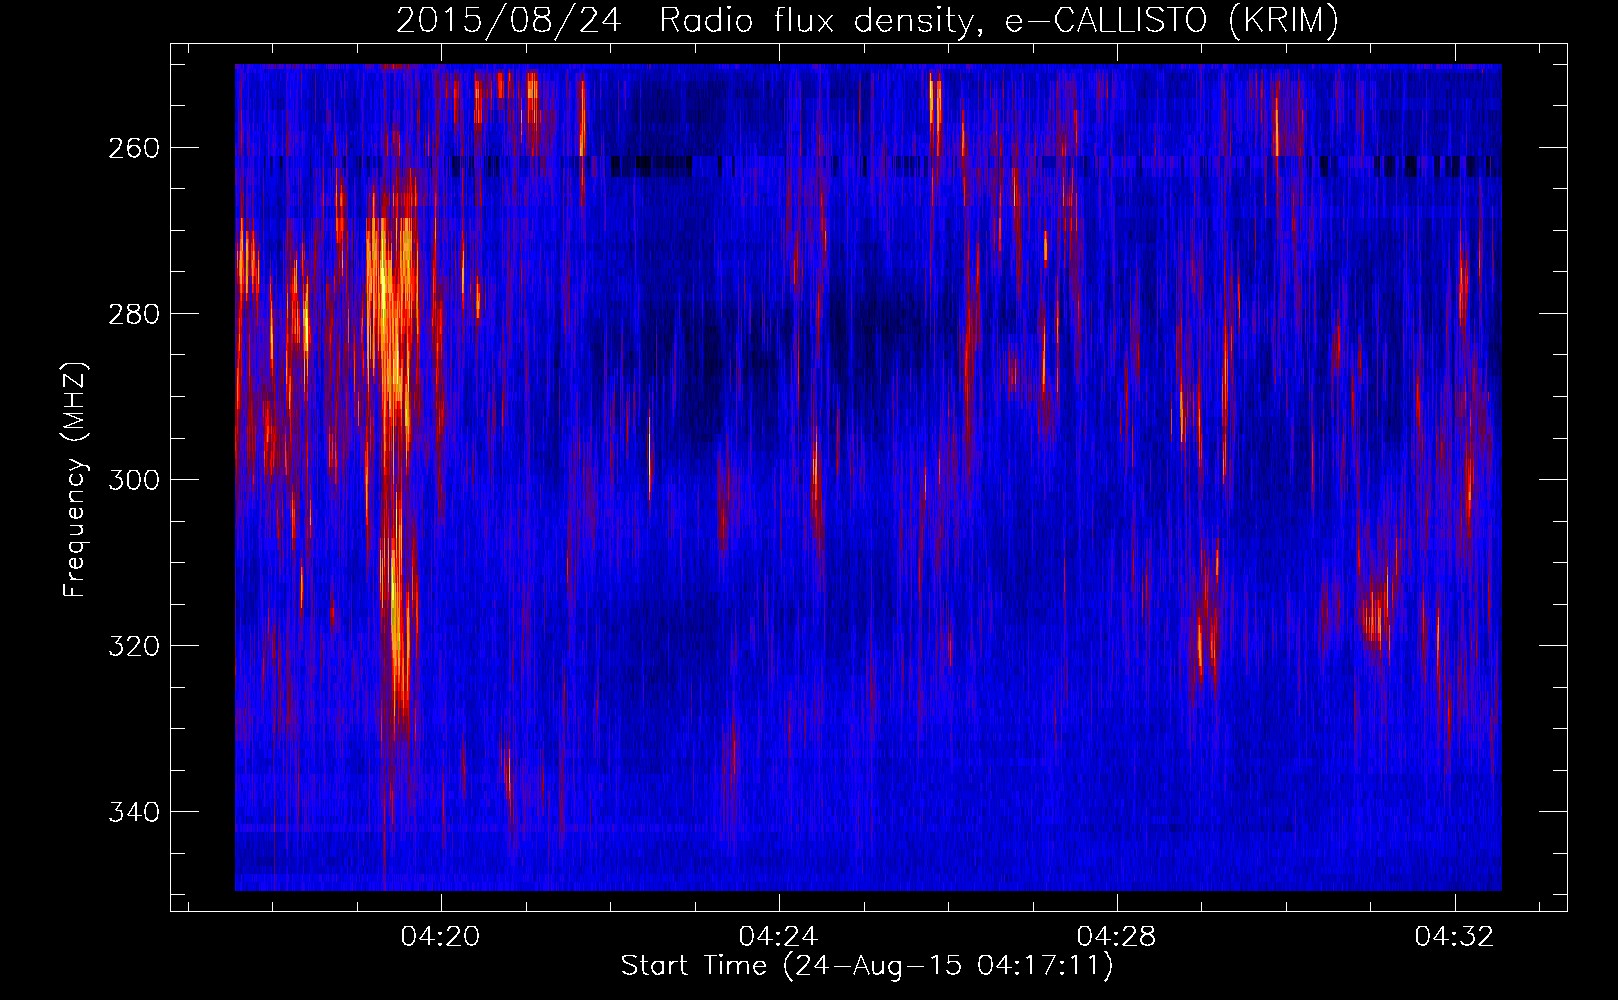Click the 280 frequency tick label

click(x=133, y=314)
